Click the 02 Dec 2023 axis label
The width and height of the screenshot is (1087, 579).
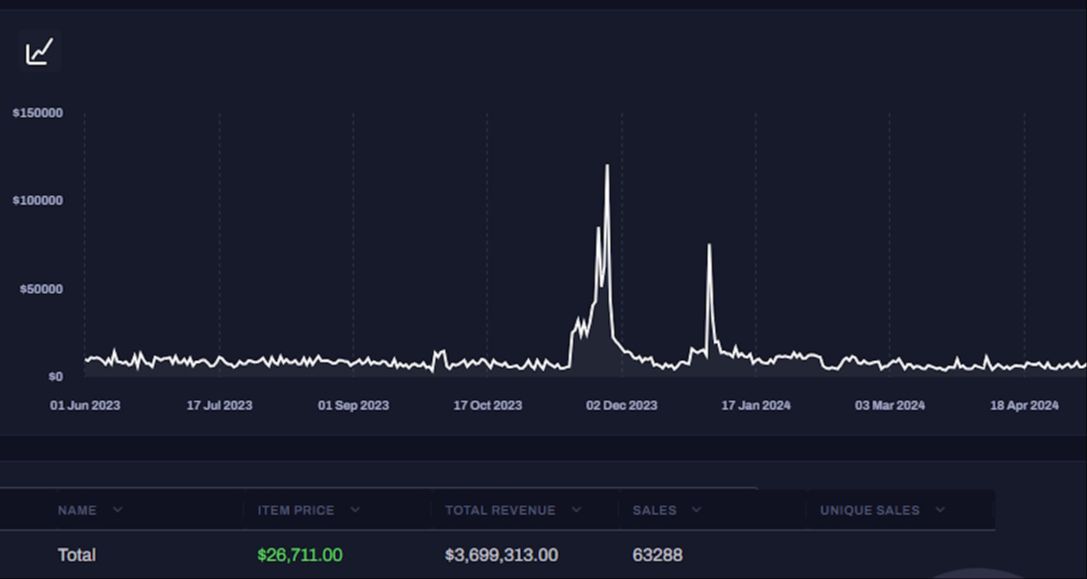point(622,406)
